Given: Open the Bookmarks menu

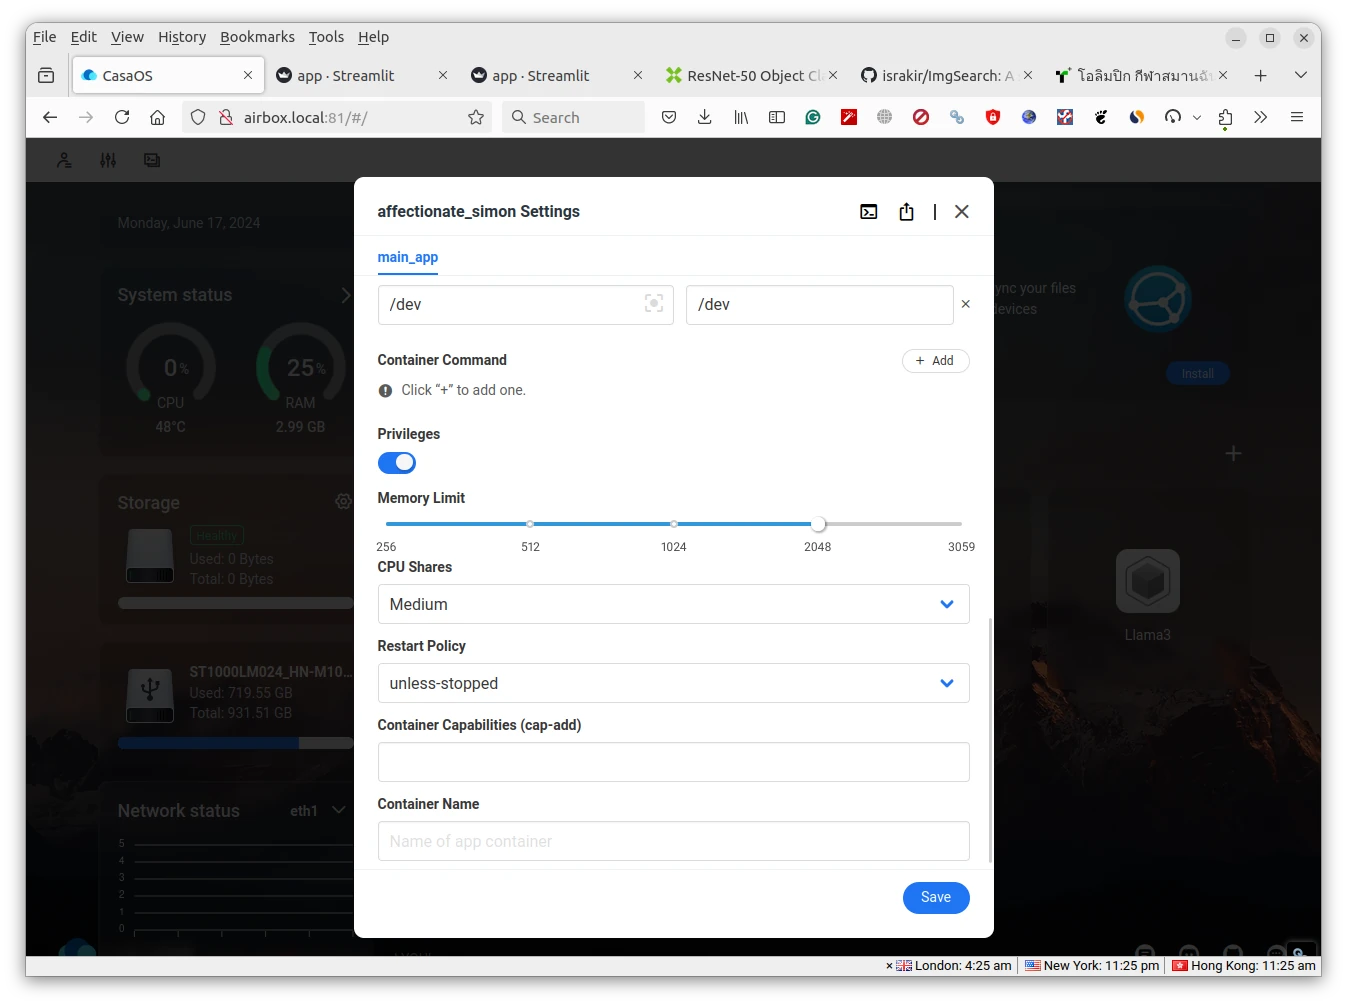Looking at the screenshot, I should tap(257, 37).
